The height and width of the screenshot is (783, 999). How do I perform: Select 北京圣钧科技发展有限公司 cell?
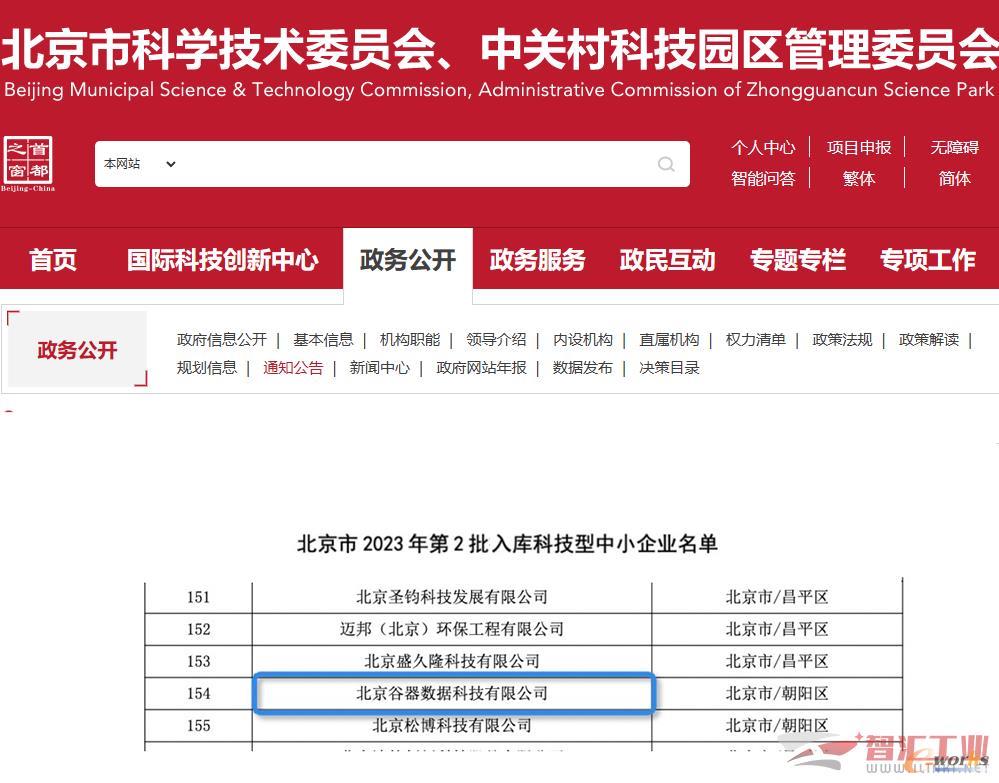452,597
